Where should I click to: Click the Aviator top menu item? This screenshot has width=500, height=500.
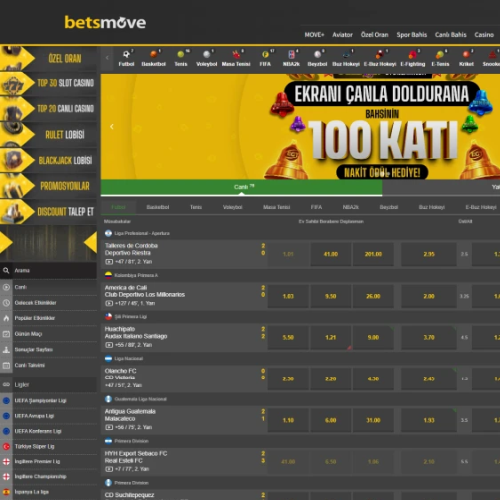point(342,35)
